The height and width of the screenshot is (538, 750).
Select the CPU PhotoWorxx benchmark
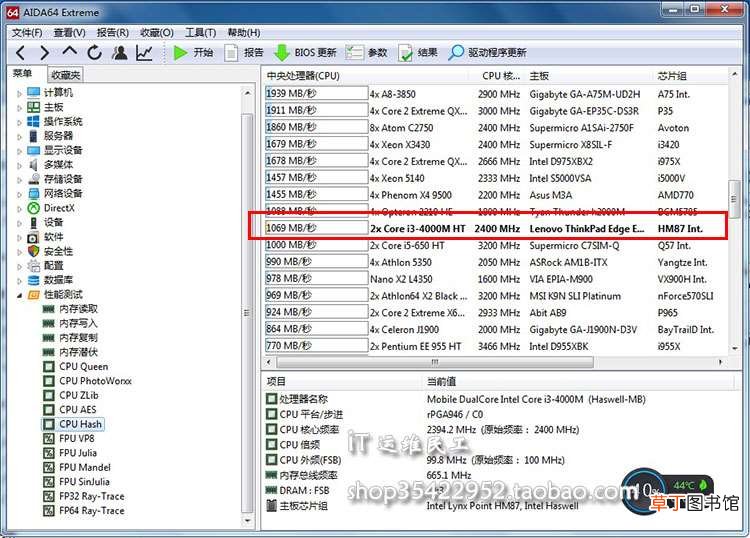pos(87,381)
